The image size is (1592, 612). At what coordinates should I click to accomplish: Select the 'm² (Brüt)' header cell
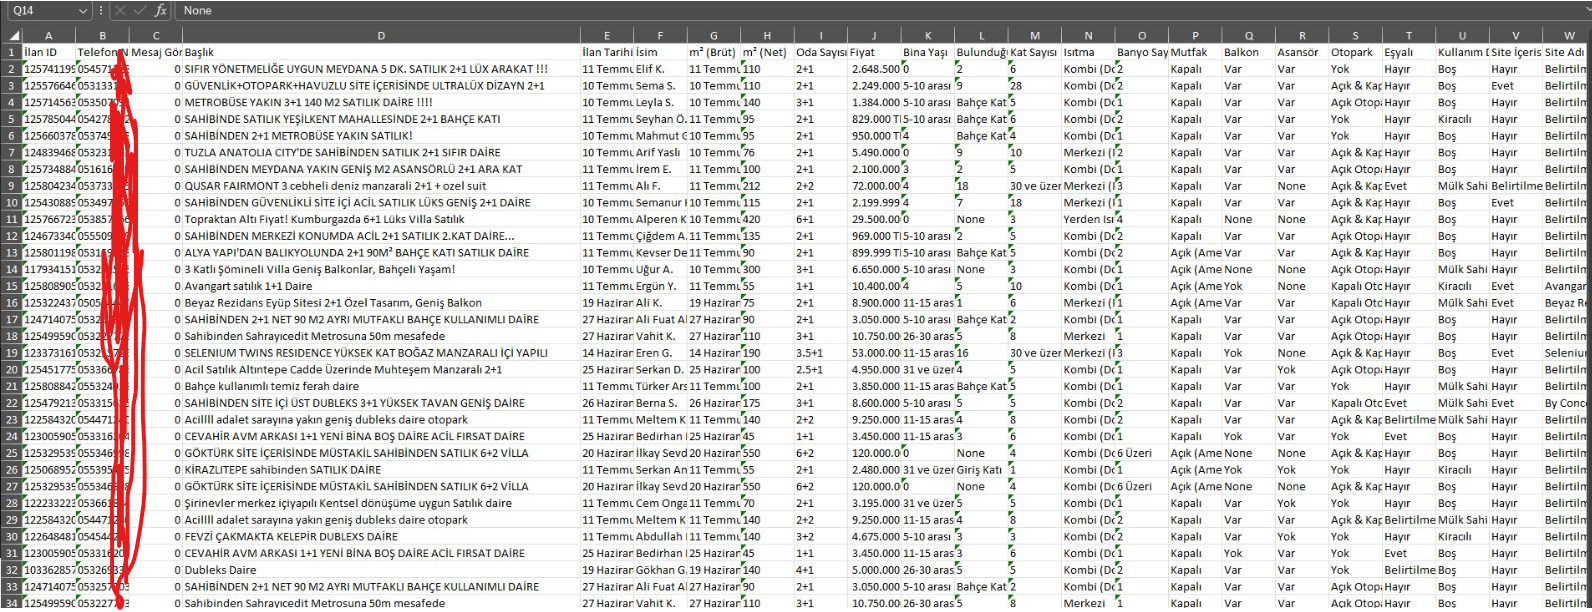click(714, 52)
